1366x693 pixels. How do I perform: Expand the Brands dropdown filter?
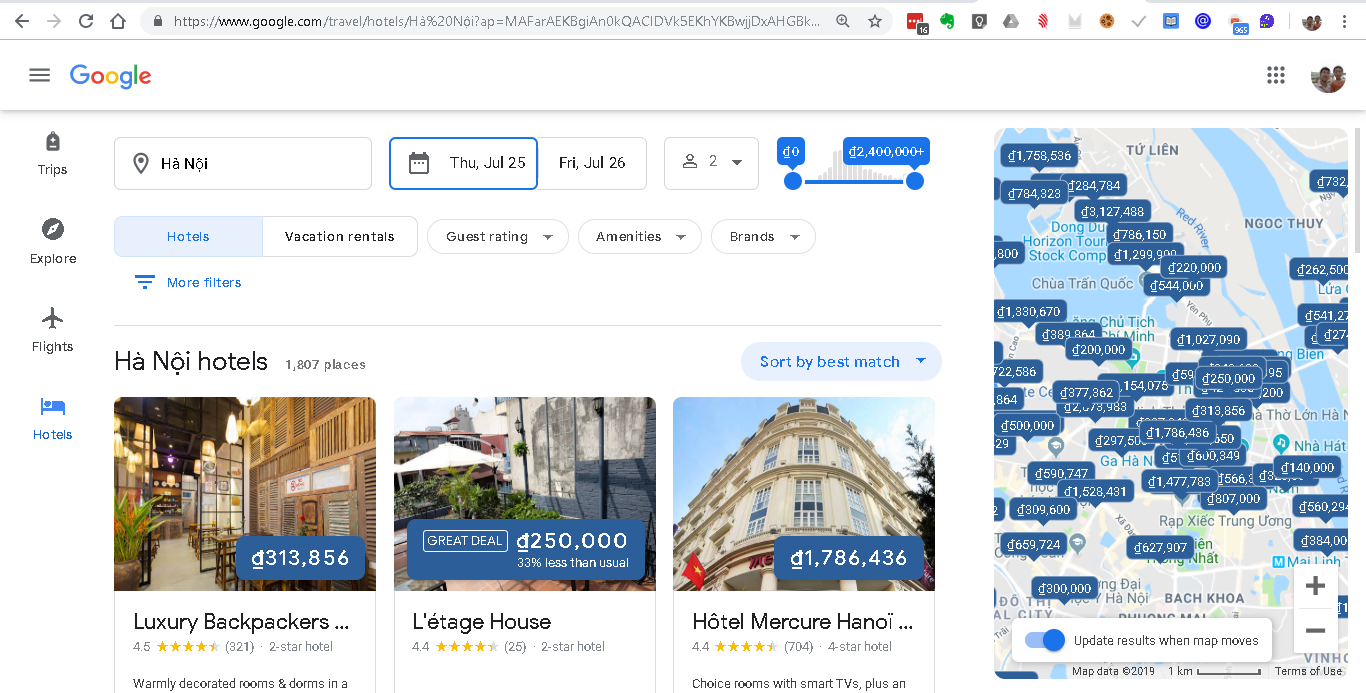point(763,237)
